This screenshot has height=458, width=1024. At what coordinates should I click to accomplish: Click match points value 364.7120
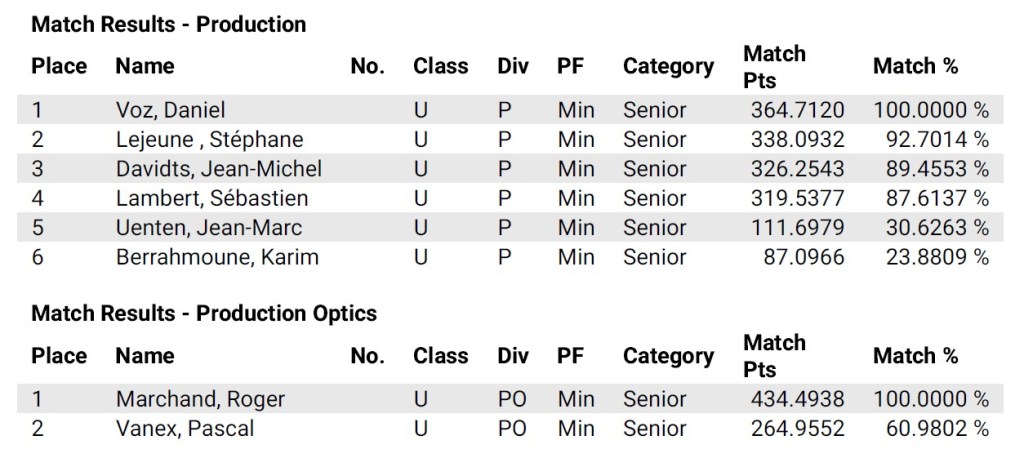(x=797, y=110)
